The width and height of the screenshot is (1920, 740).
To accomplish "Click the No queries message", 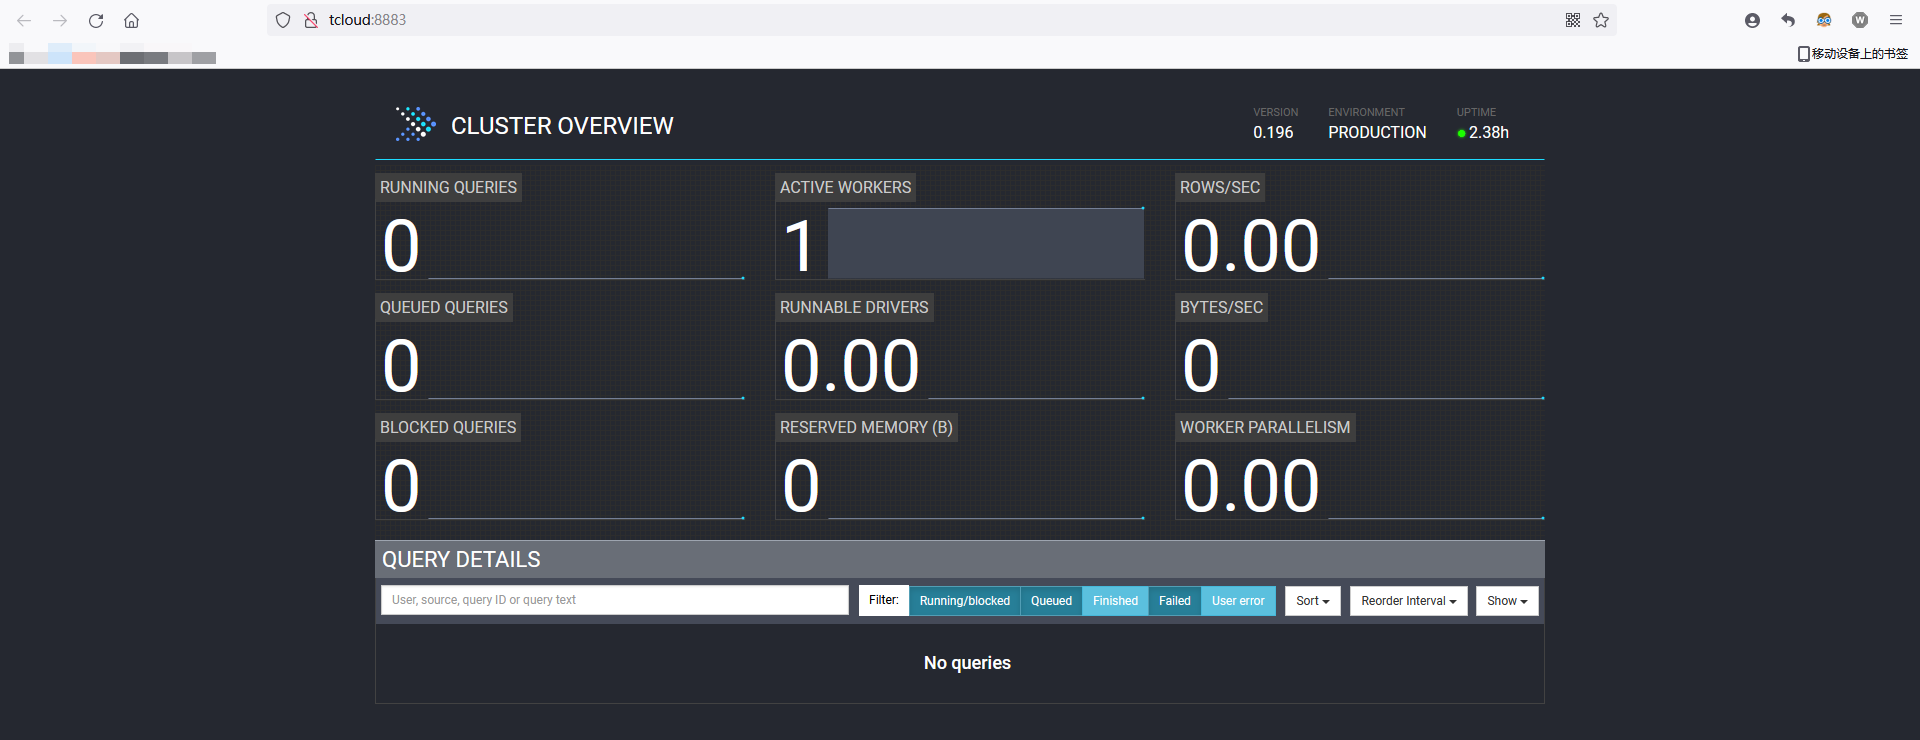I will tap(967, 663).
